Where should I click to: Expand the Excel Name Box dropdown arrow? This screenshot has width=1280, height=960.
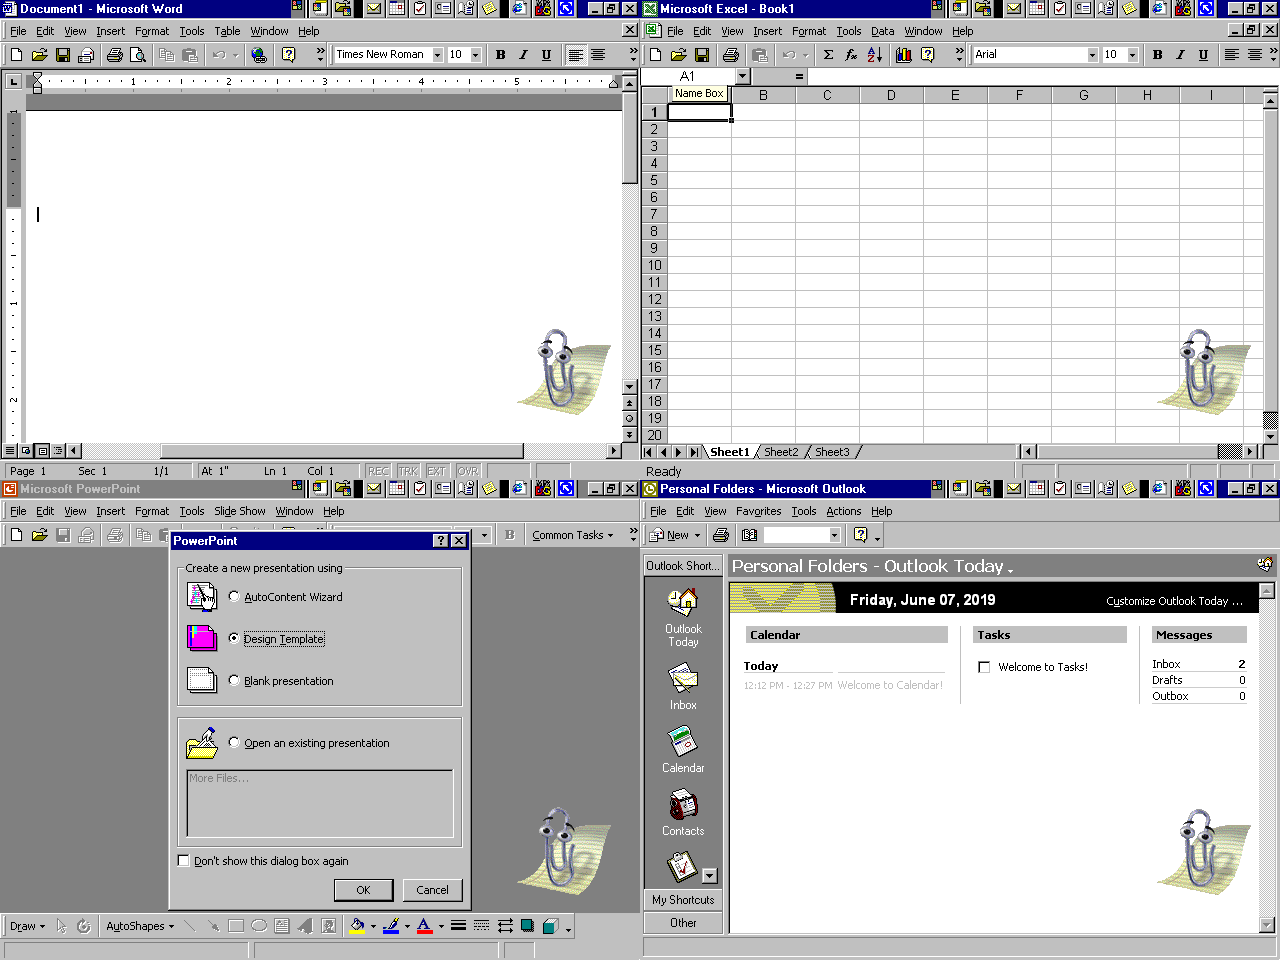[742, 76]
